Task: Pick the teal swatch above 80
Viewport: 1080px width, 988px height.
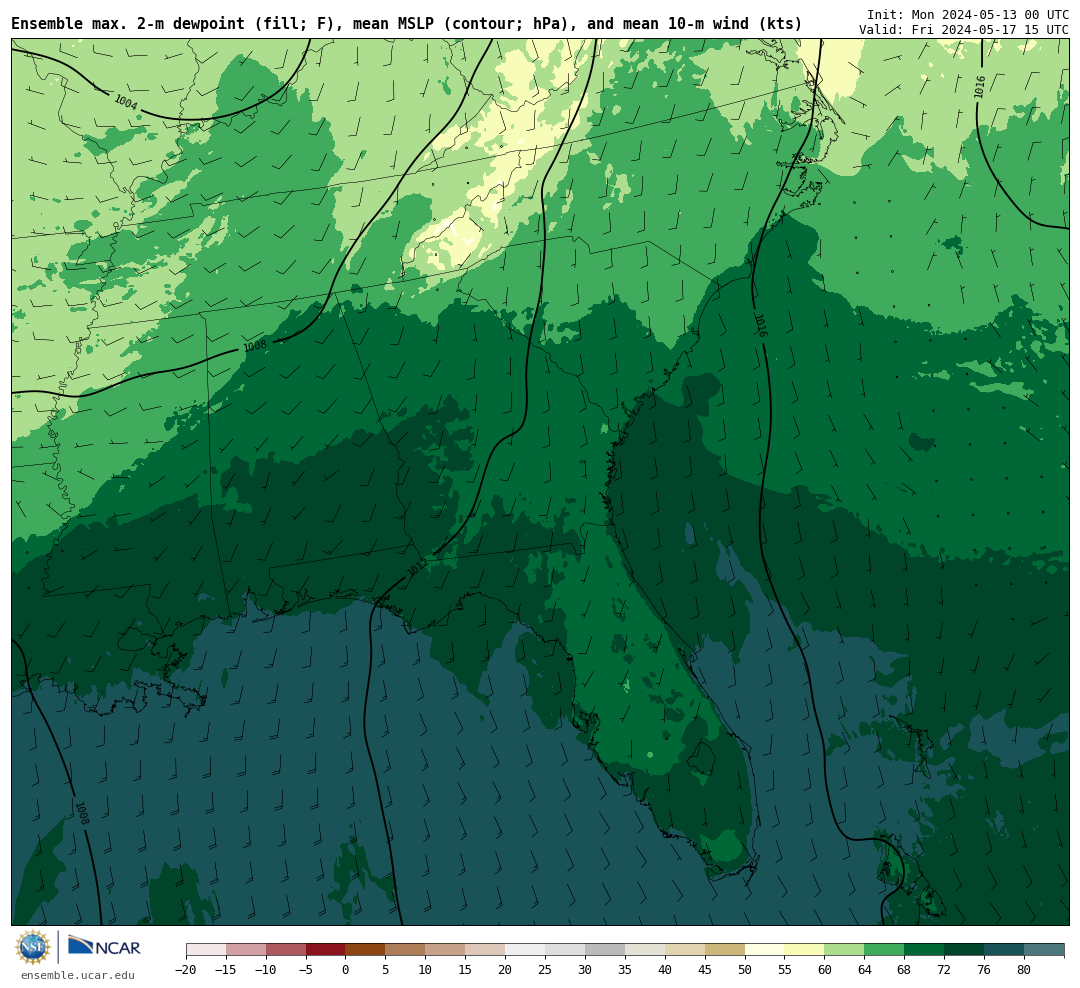Action: coord(1045,950)
